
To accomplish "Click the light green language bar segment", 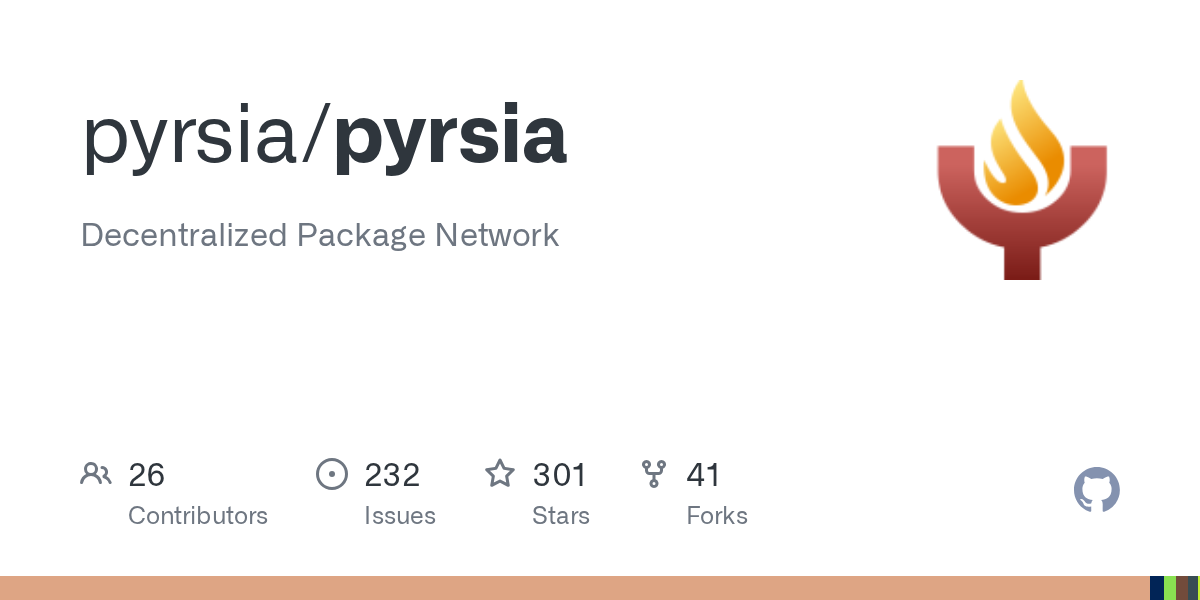I will pos(1170,588).
